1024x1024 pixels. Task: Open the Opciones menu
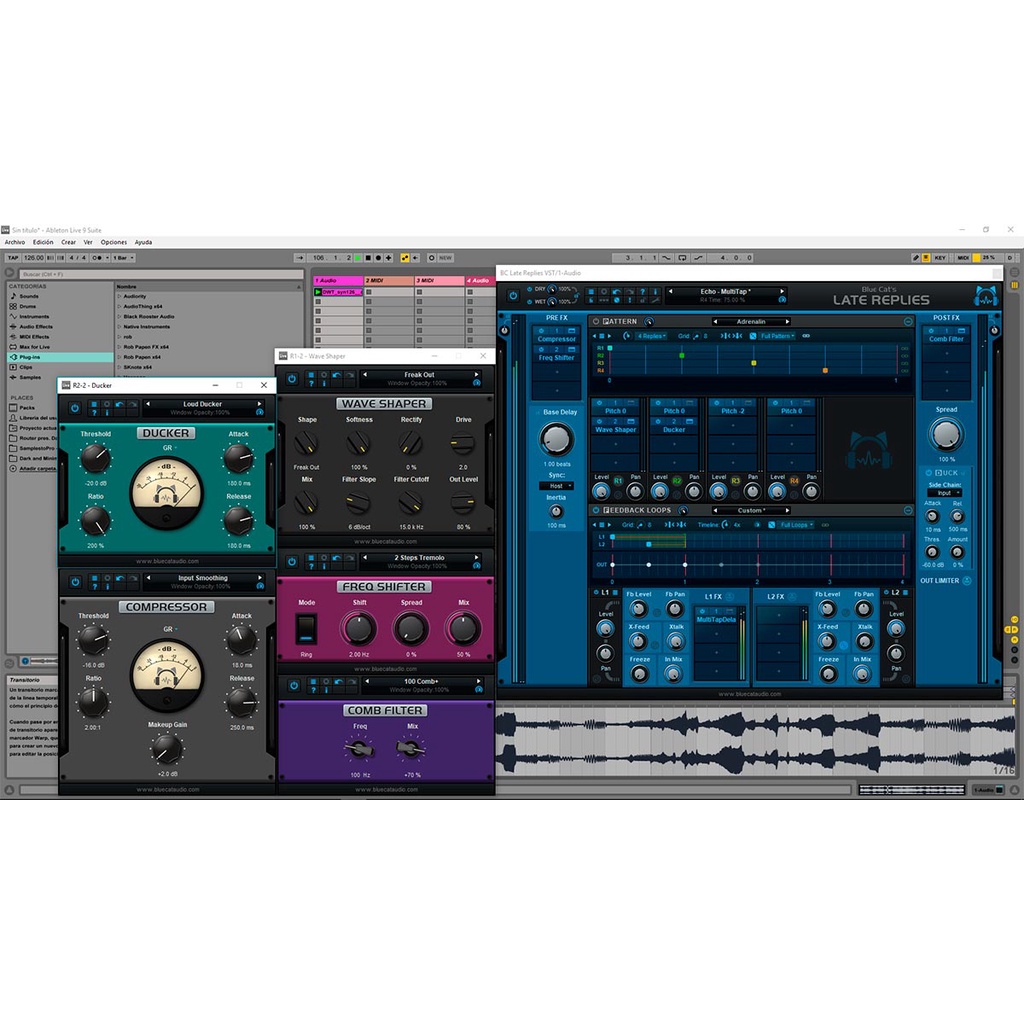[114, 242]
